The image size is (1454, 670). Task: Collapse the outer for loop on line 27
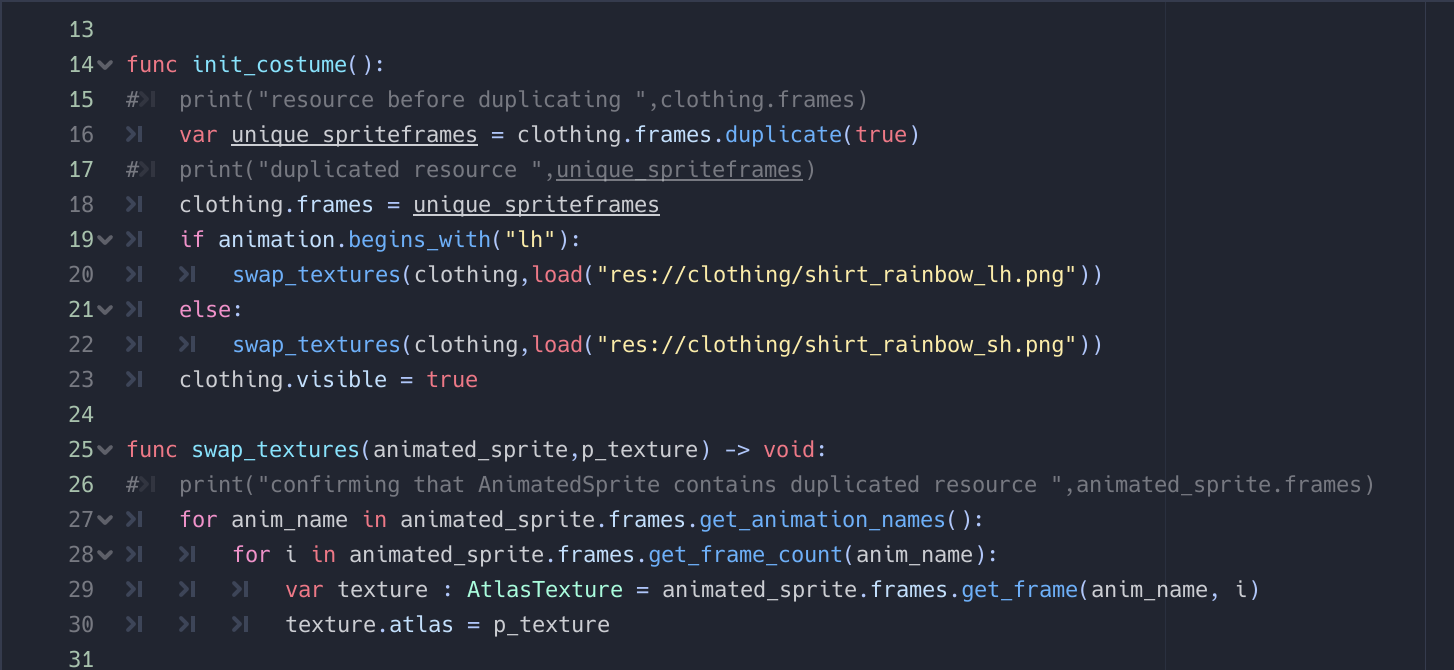[106, 520]
